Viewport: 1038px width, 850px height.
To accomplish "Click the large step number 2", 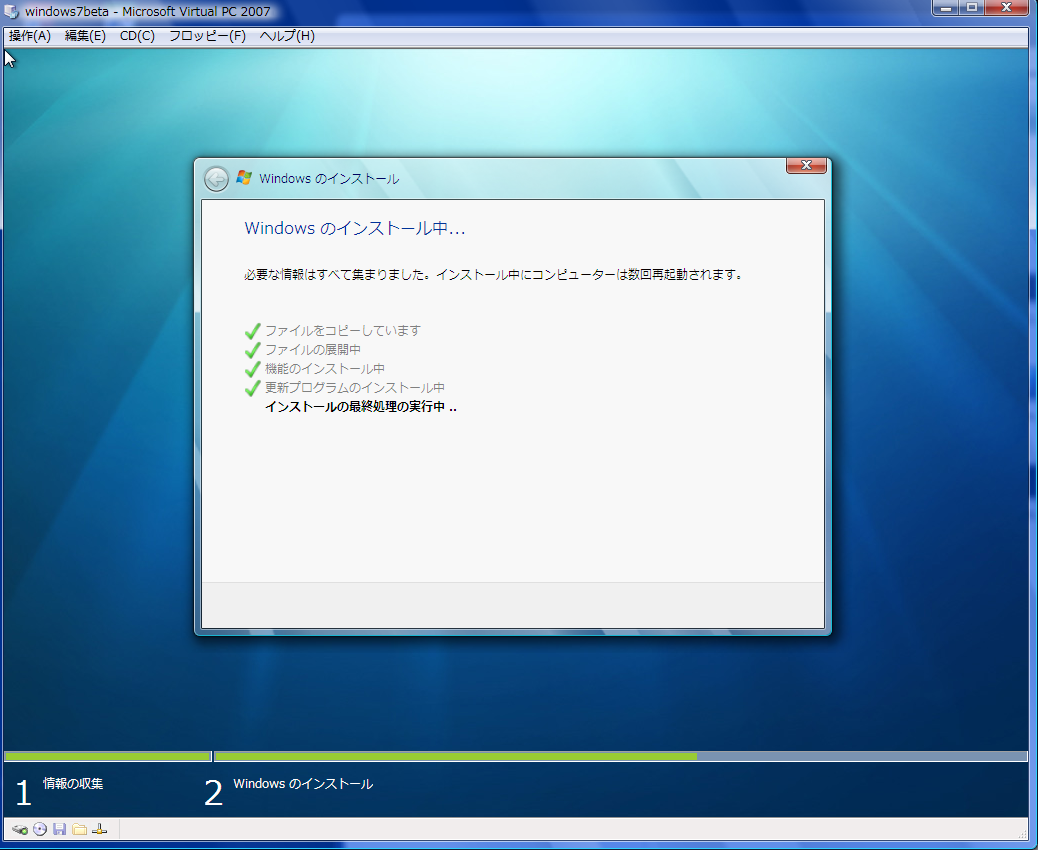I will (213, 793).
